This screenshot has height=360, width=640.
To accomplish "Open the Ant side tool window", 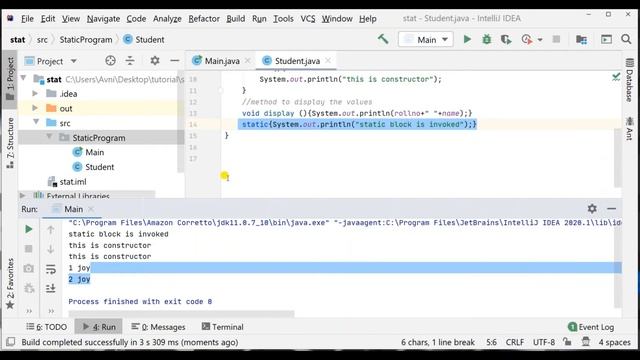I will pyautogui.click(x=629, y=129).
